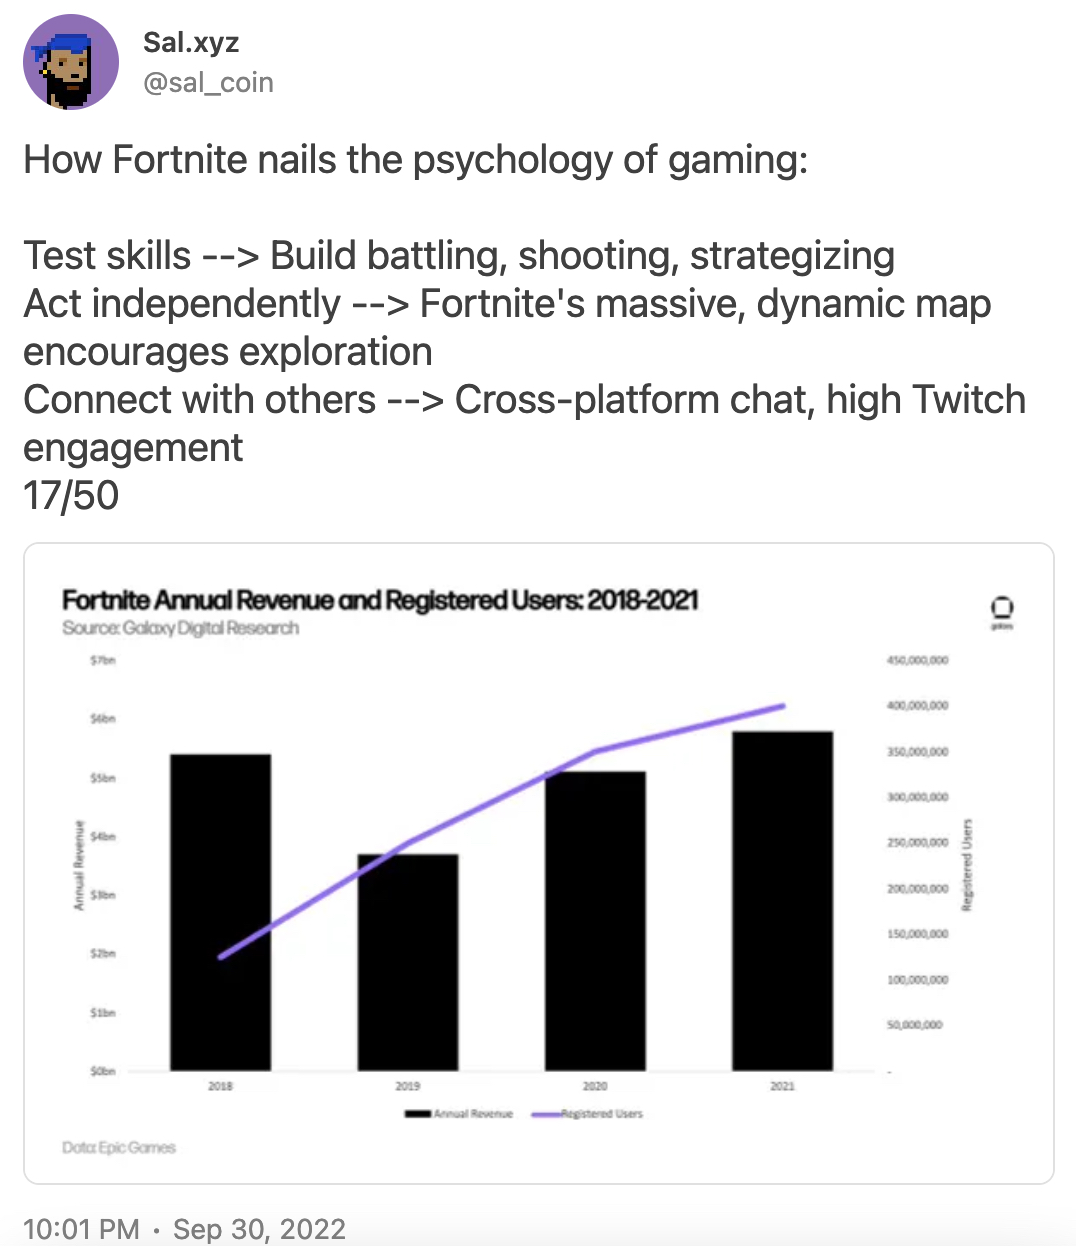The width and height of the screenshot is (1076, 1246).
Task: Click the Source: Galaxy Digital Research text
Action: point(181,628)
